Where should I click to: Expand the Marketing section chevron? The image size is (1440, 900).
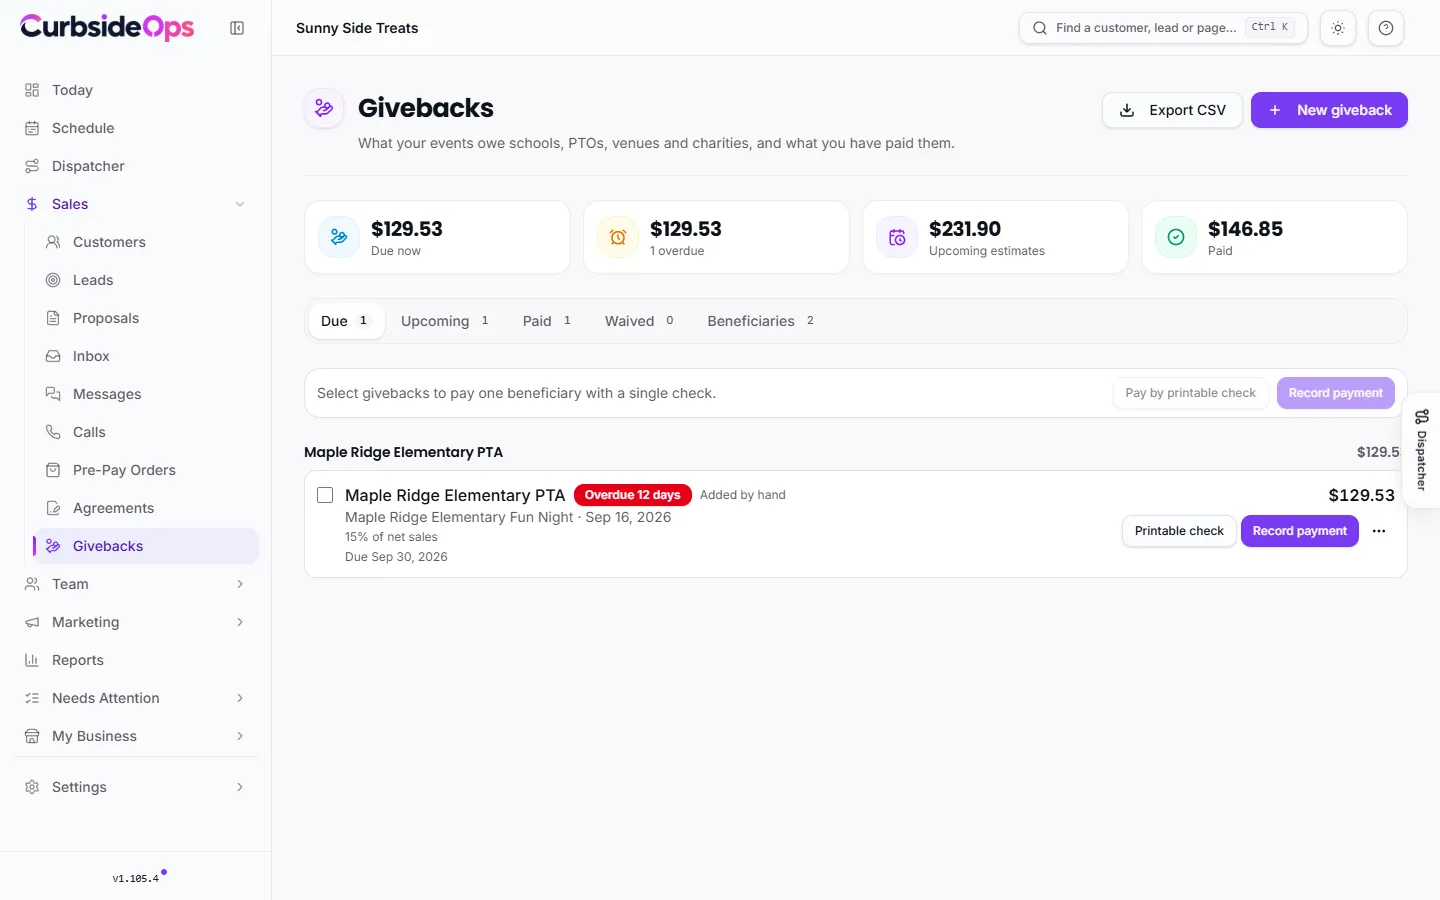click(240, 622)
